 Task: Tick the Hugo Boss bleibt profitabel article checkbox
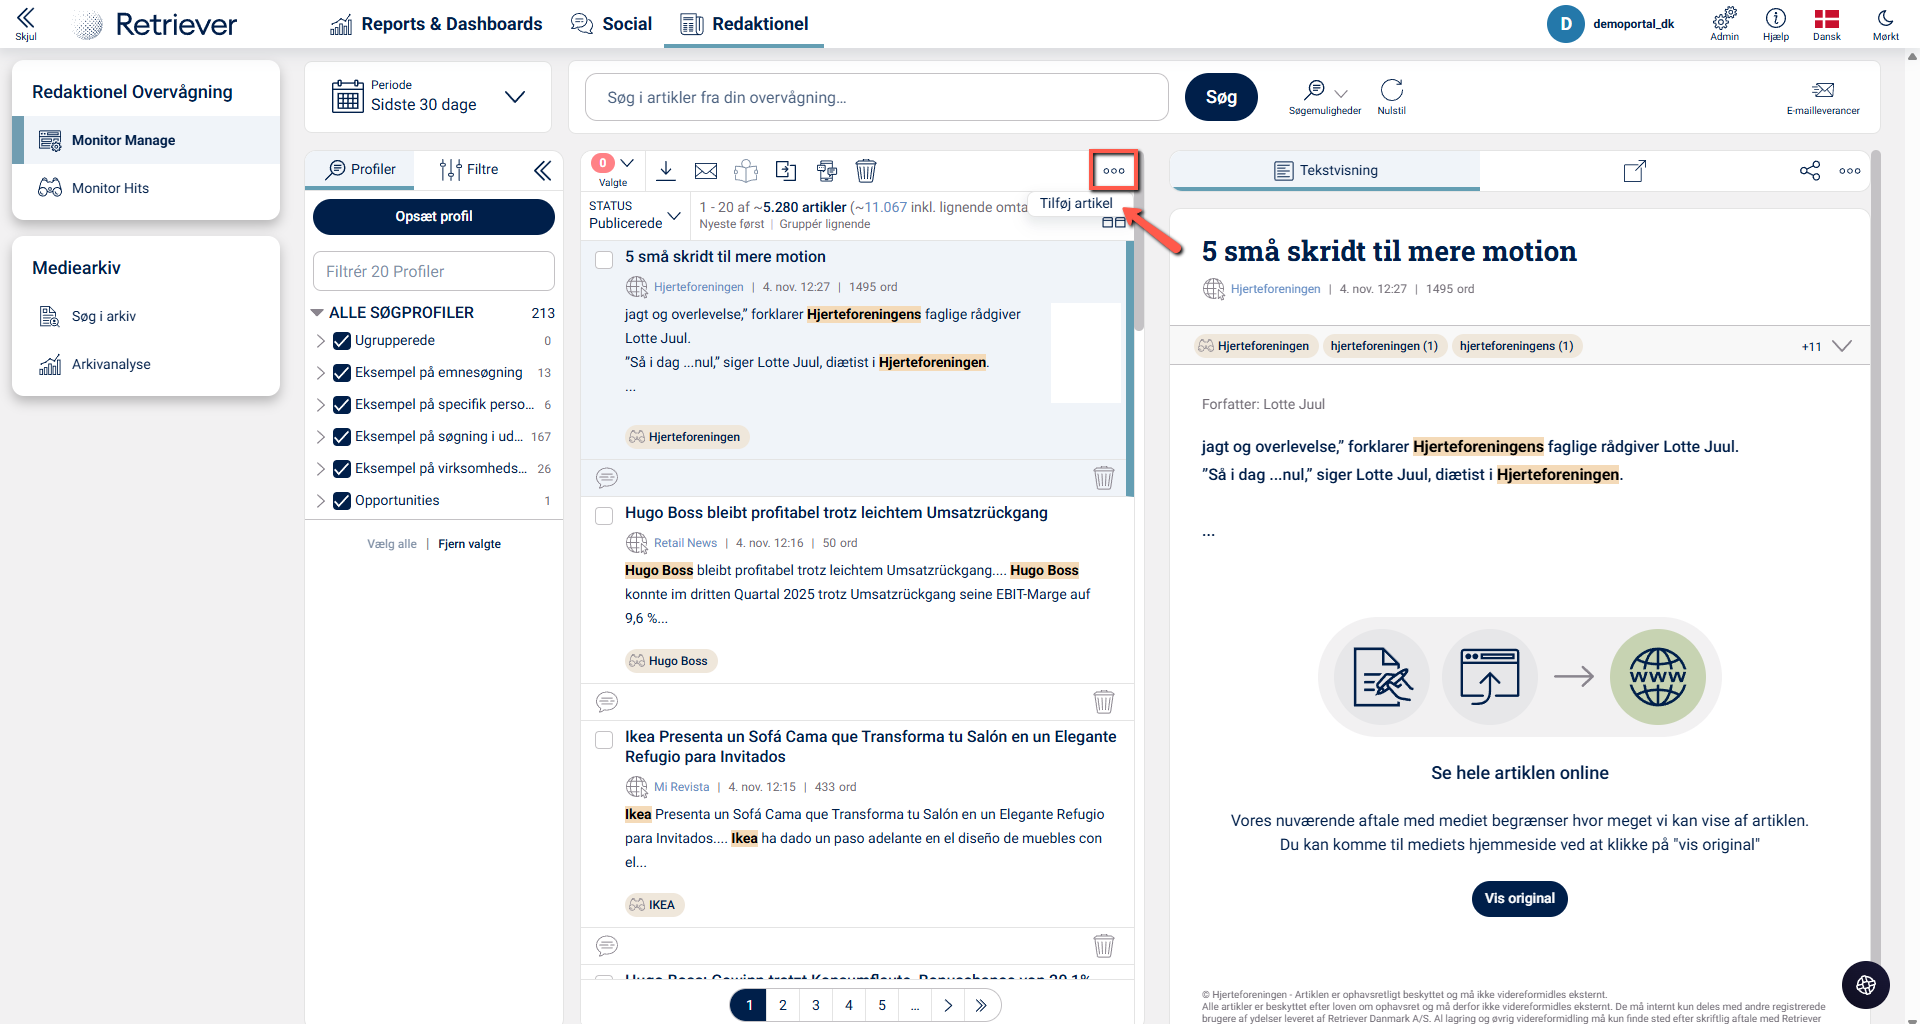[x=604, y=516]
